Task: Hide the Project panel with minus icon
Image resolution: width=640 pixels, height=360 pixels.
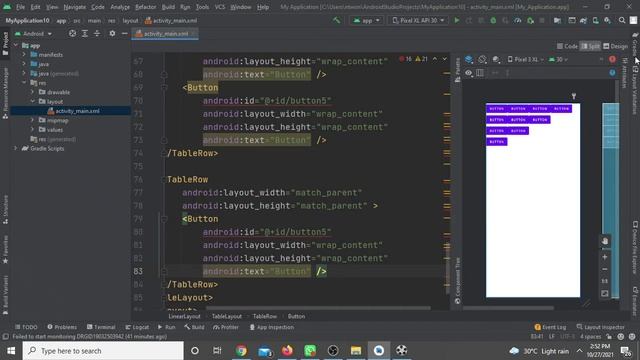Action: 124,33
